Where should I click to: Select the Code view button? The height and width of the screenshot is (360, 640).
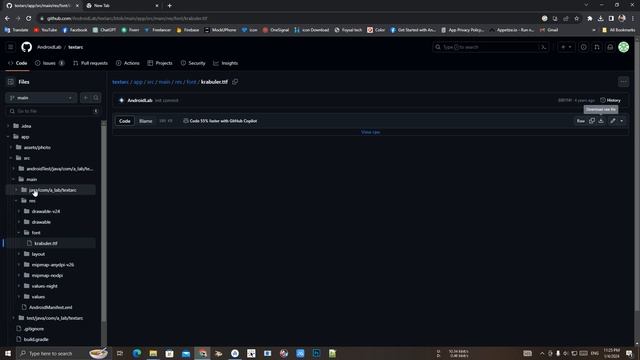pyautogui.click(x=124, y=121)
